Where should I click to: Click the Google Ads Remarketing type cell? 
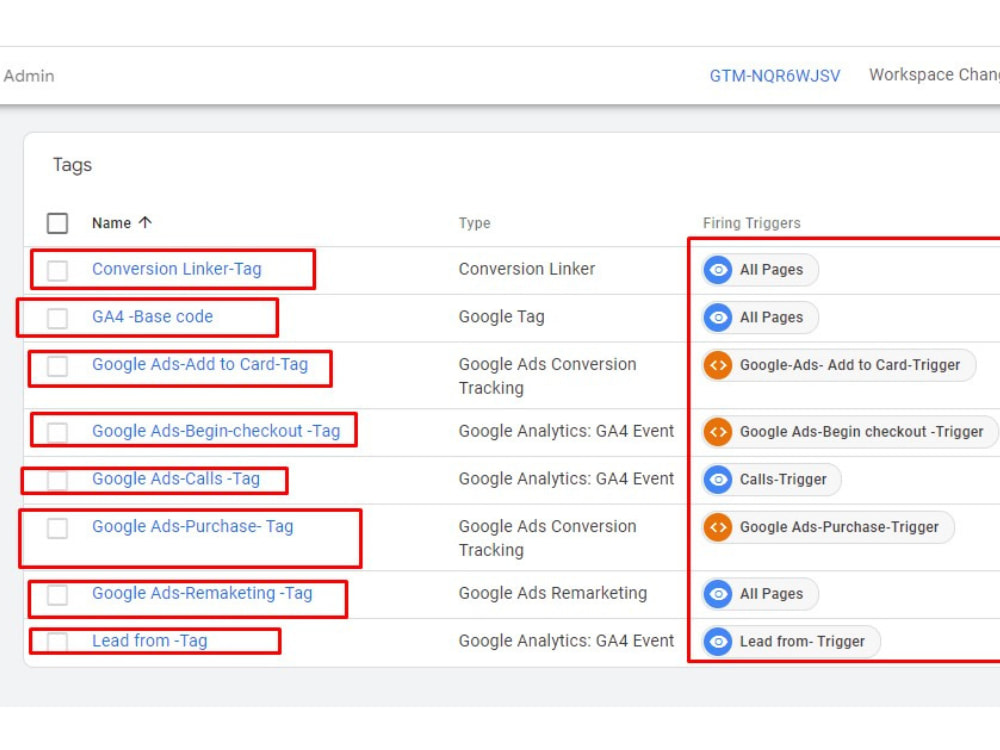tap(553, 593)
